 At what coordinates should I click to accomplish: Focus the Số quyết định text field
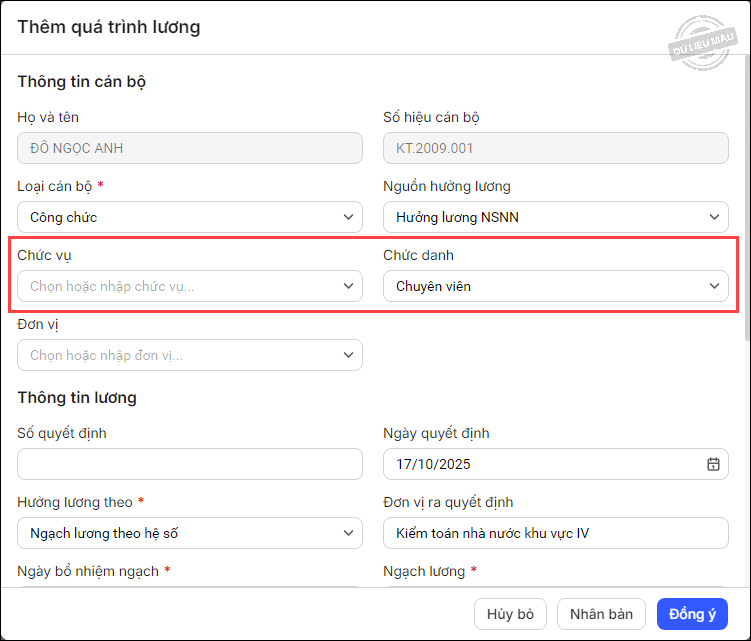190,464
